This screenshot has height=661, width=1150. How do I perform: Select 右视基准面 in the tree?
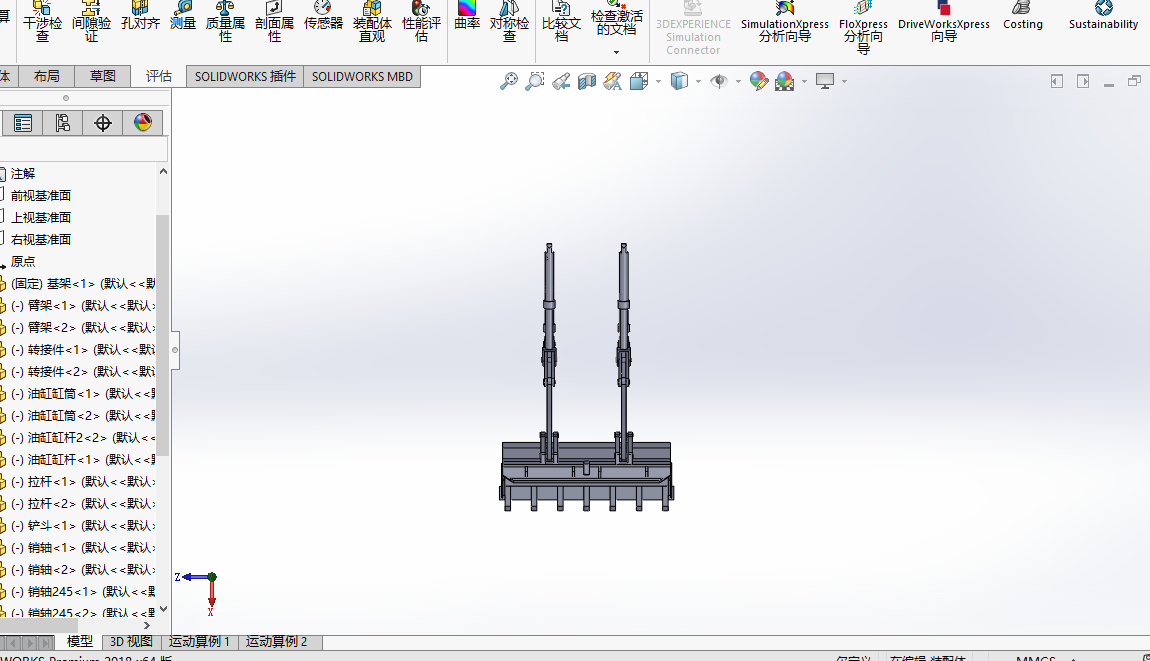point(40,240)
